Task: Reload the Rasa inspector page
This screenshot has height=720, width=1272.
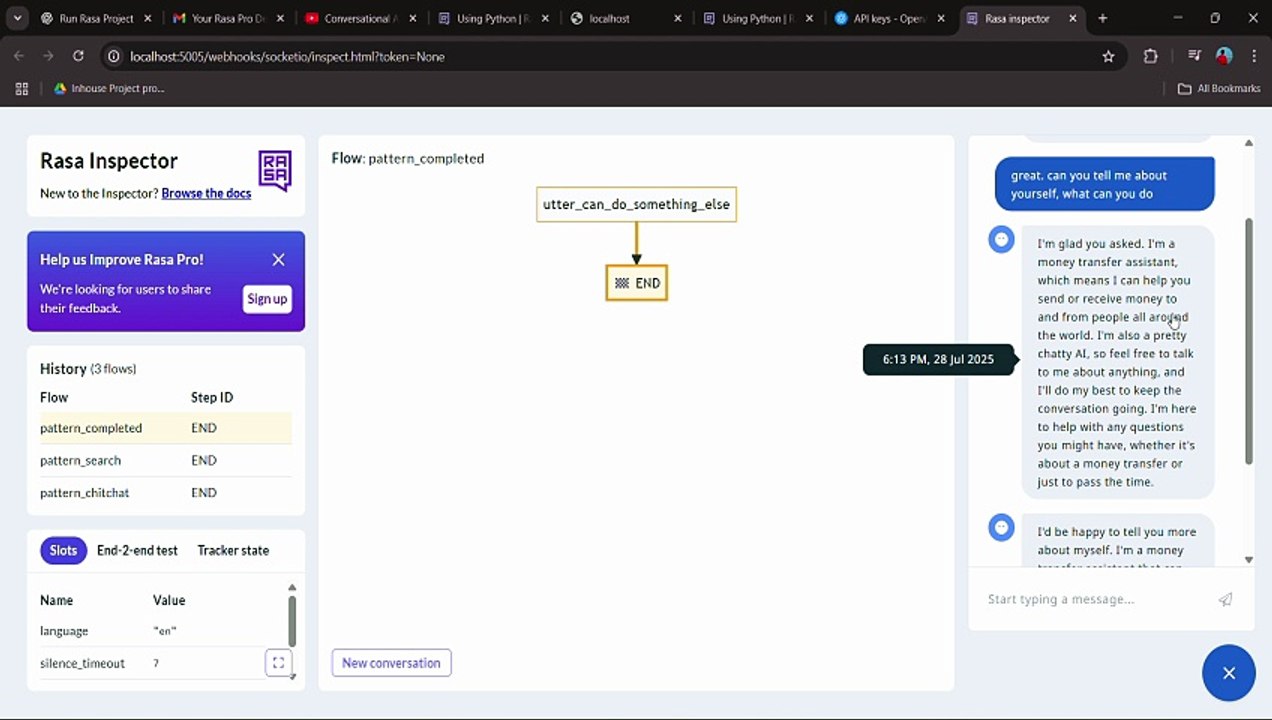Action: 78,56
